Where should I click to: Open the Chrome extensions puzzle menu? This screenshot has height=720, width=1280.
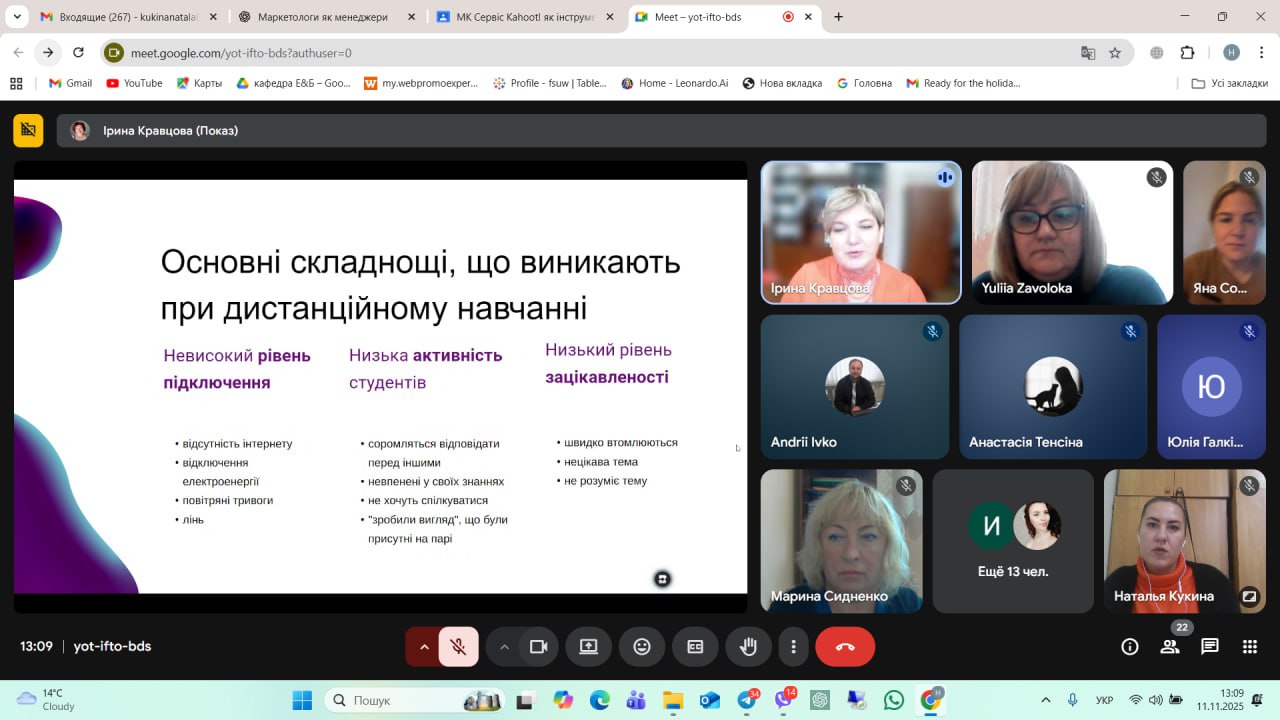pos(1187,53)
